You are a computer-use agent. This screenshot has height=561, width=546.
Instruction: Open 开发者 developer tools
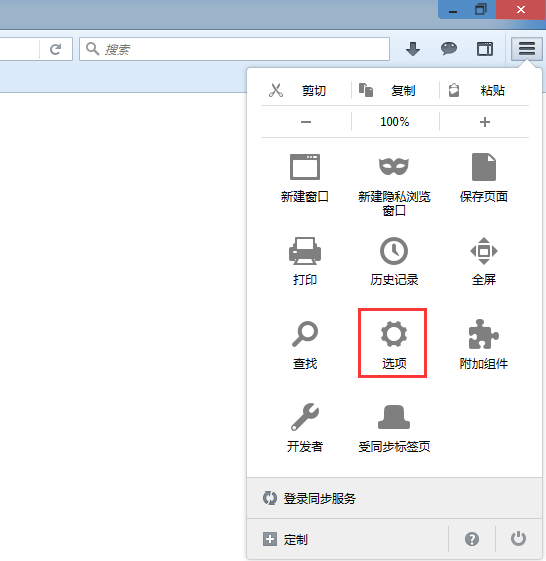tap(305, 428)
